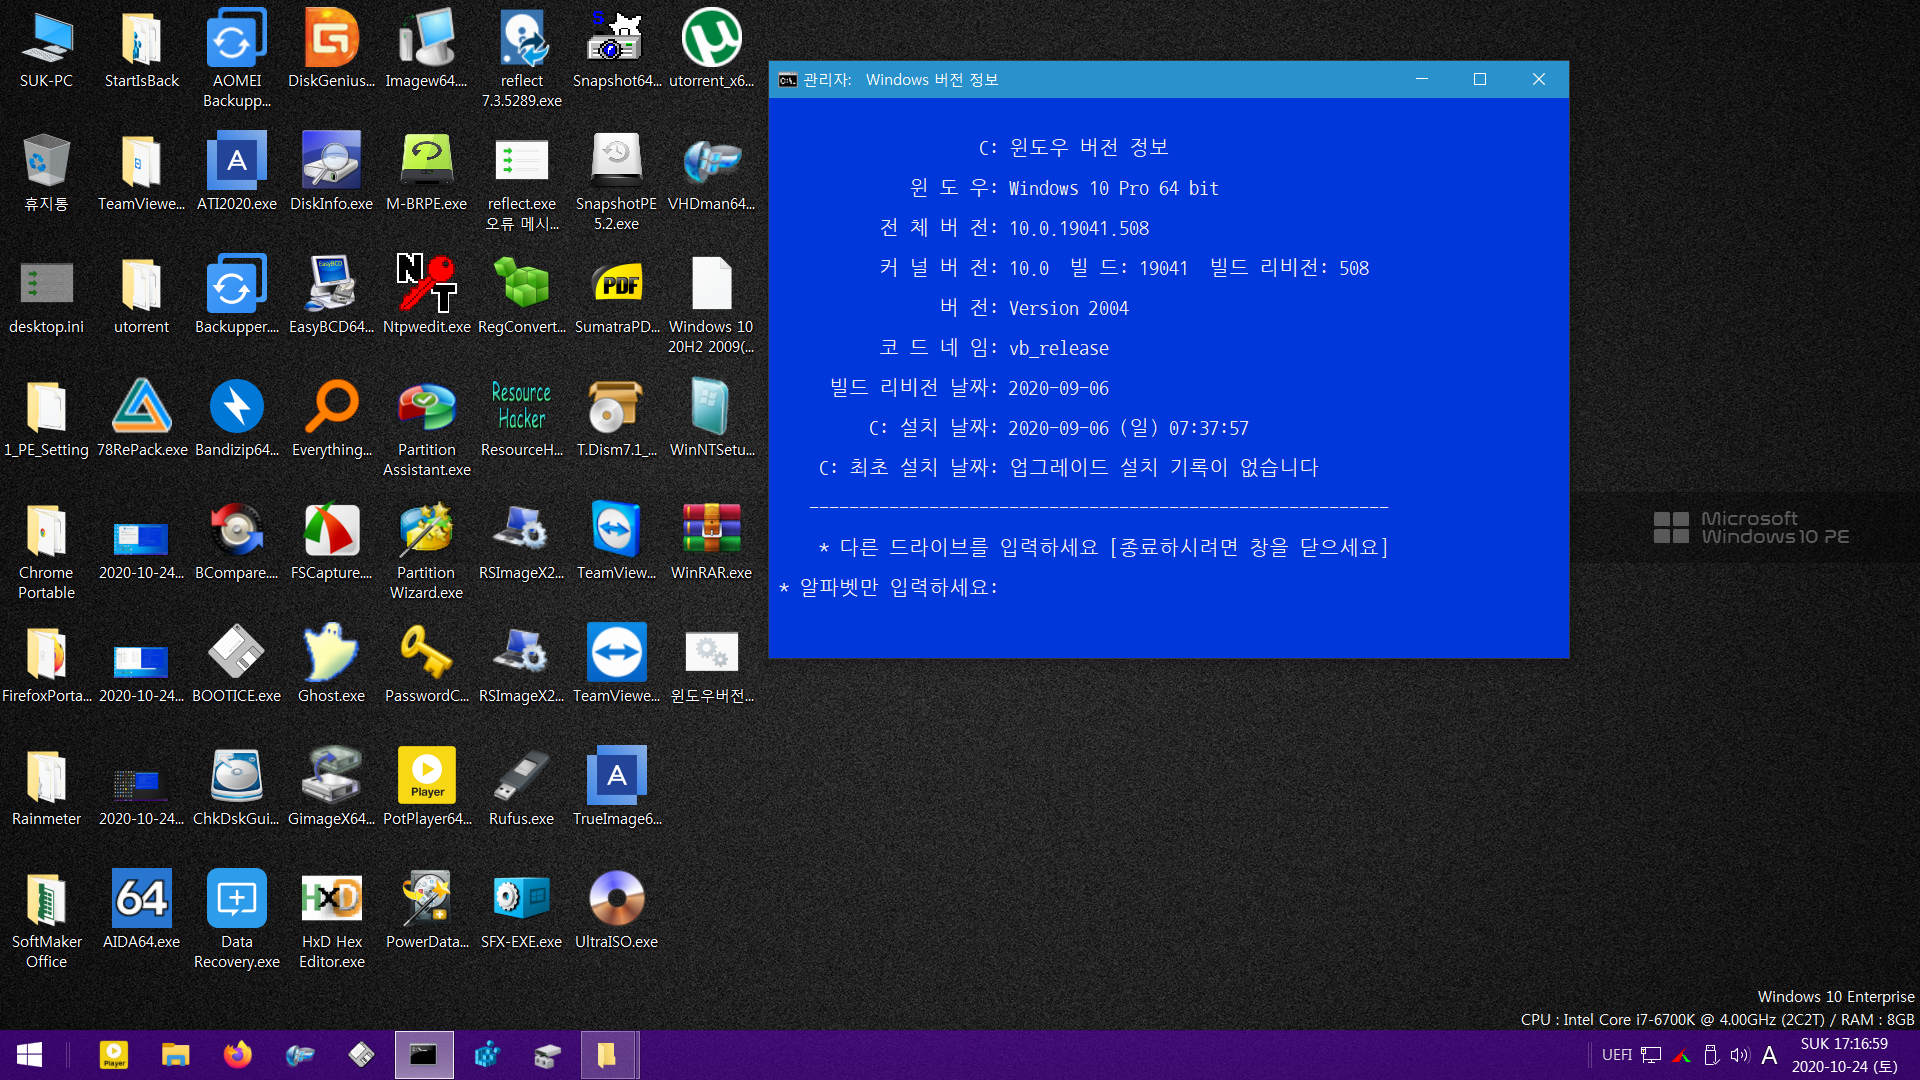The image size is (1920, 1080).
Task: Launch the PotPlayer64 desktop icon
Action: [x=426, y=787]
